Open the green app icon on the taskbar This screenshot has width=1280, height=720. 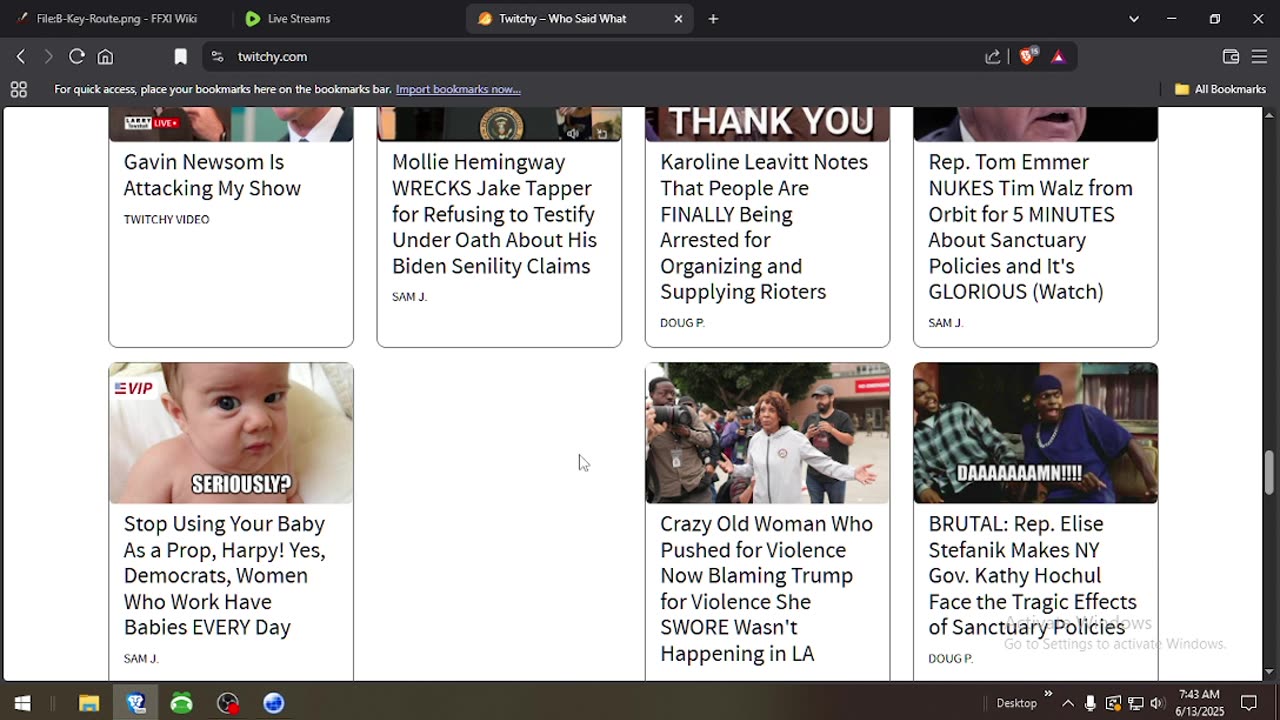pos(182,703)
